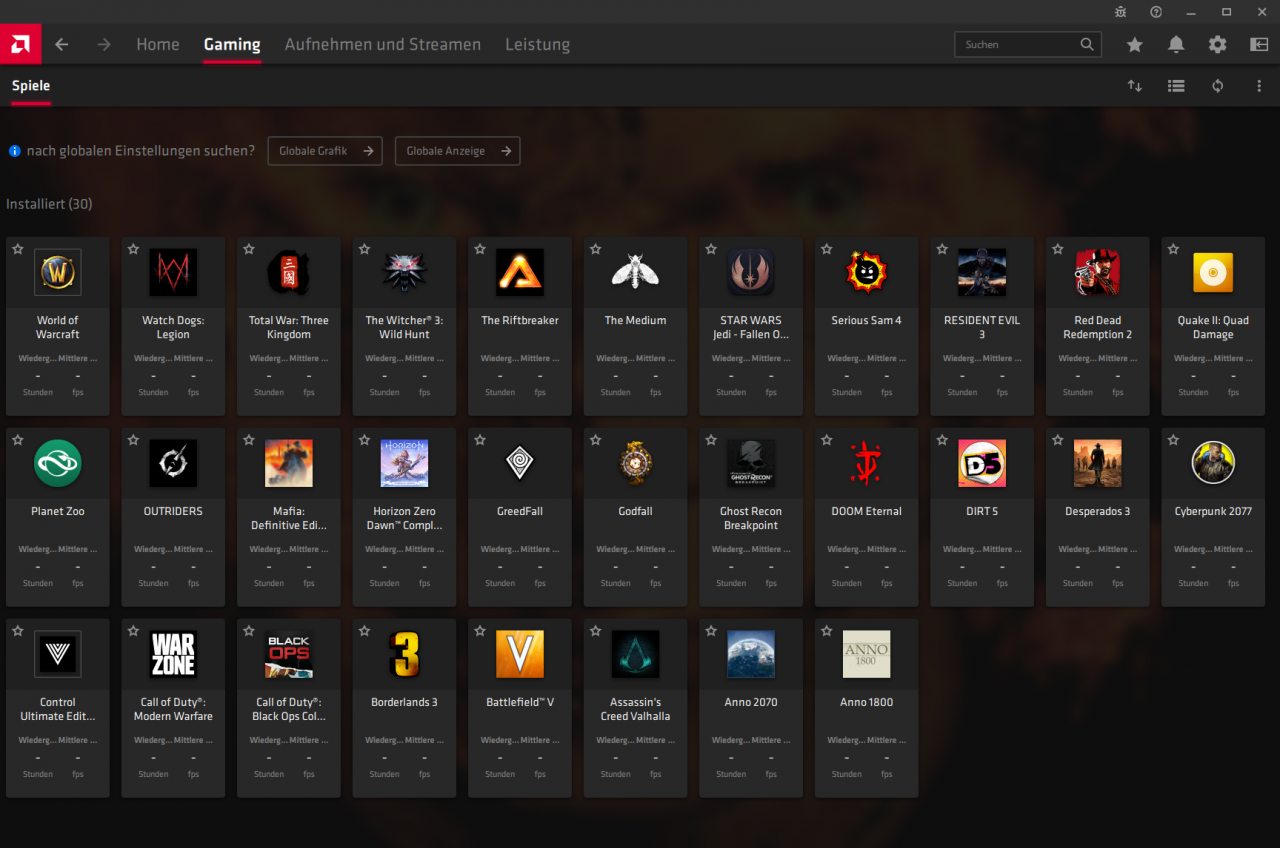The image size is (1280, 848).
Task: Go forward with the right arrow
Action: (x=104, y=44)
